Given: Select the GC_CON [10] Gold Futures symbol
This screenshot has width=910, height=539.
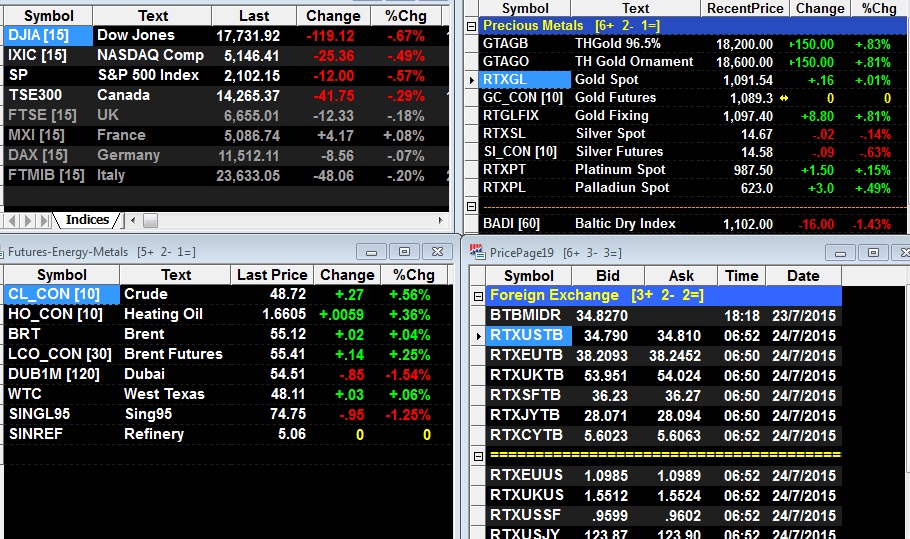Looking at the screenshot, I should coord(525,97).
